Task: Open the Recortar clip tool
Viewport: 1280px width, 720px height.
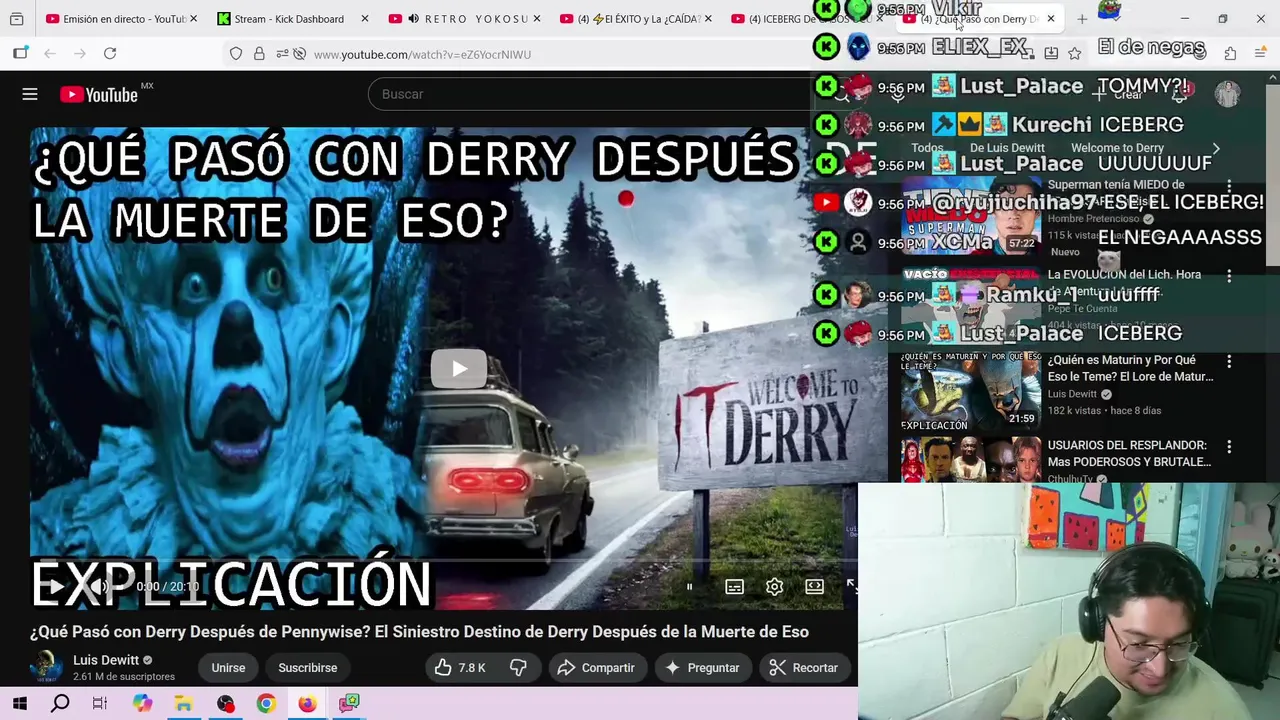Action: pos(804,668)
